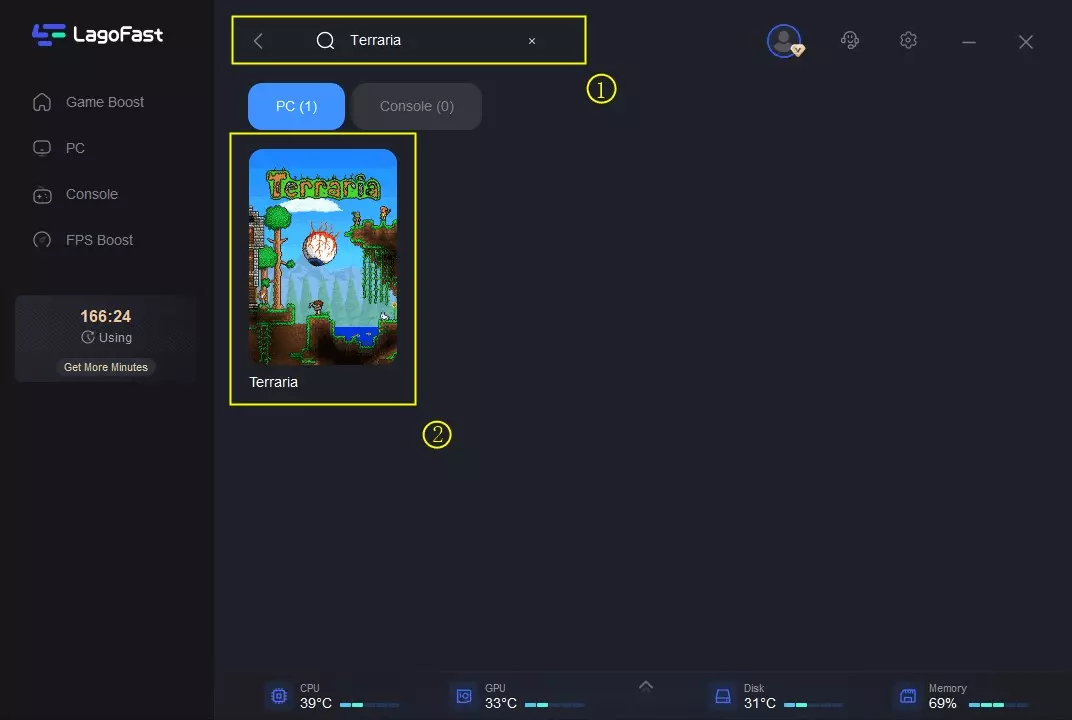Click the GPU 33°C temperature reading
1072x720 pixels.
point(500,703)
